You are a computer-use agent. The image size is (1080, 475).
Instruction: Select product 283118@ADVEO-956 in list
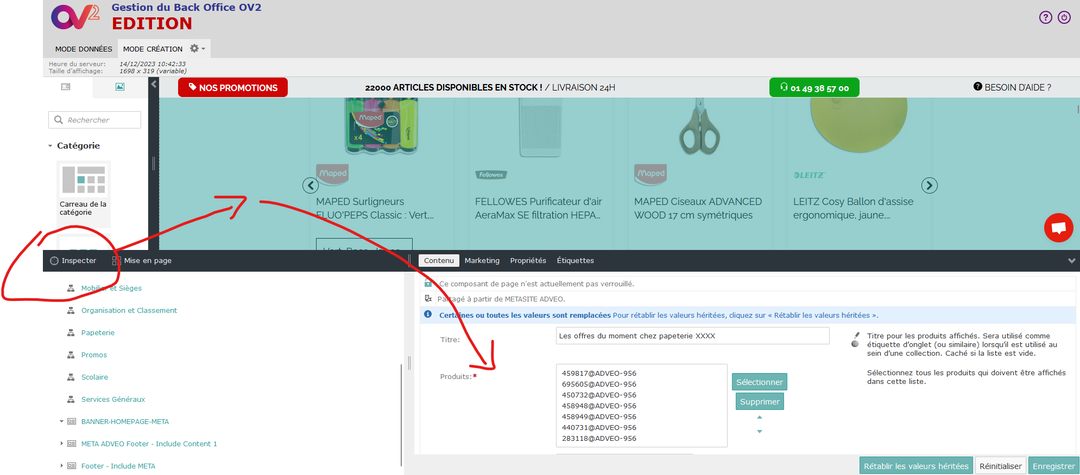tap(599, 439)
